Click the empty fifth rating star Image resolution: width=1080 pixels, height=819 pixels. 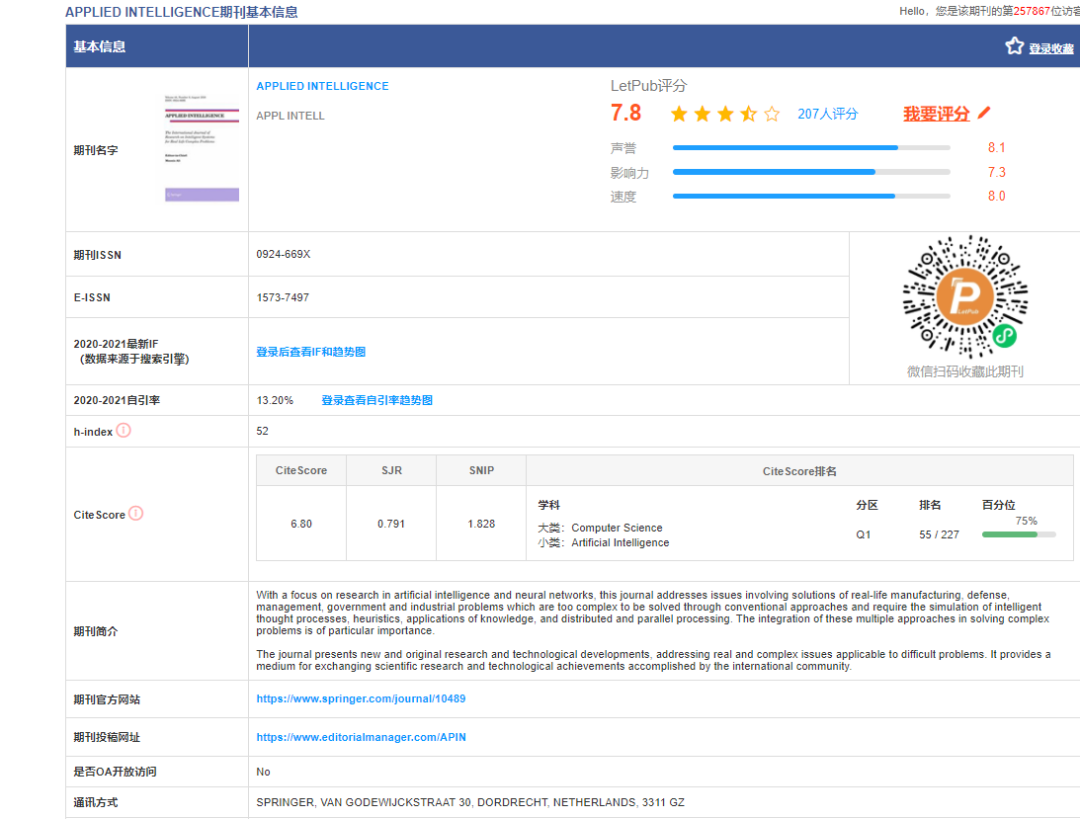click(772, 114)
